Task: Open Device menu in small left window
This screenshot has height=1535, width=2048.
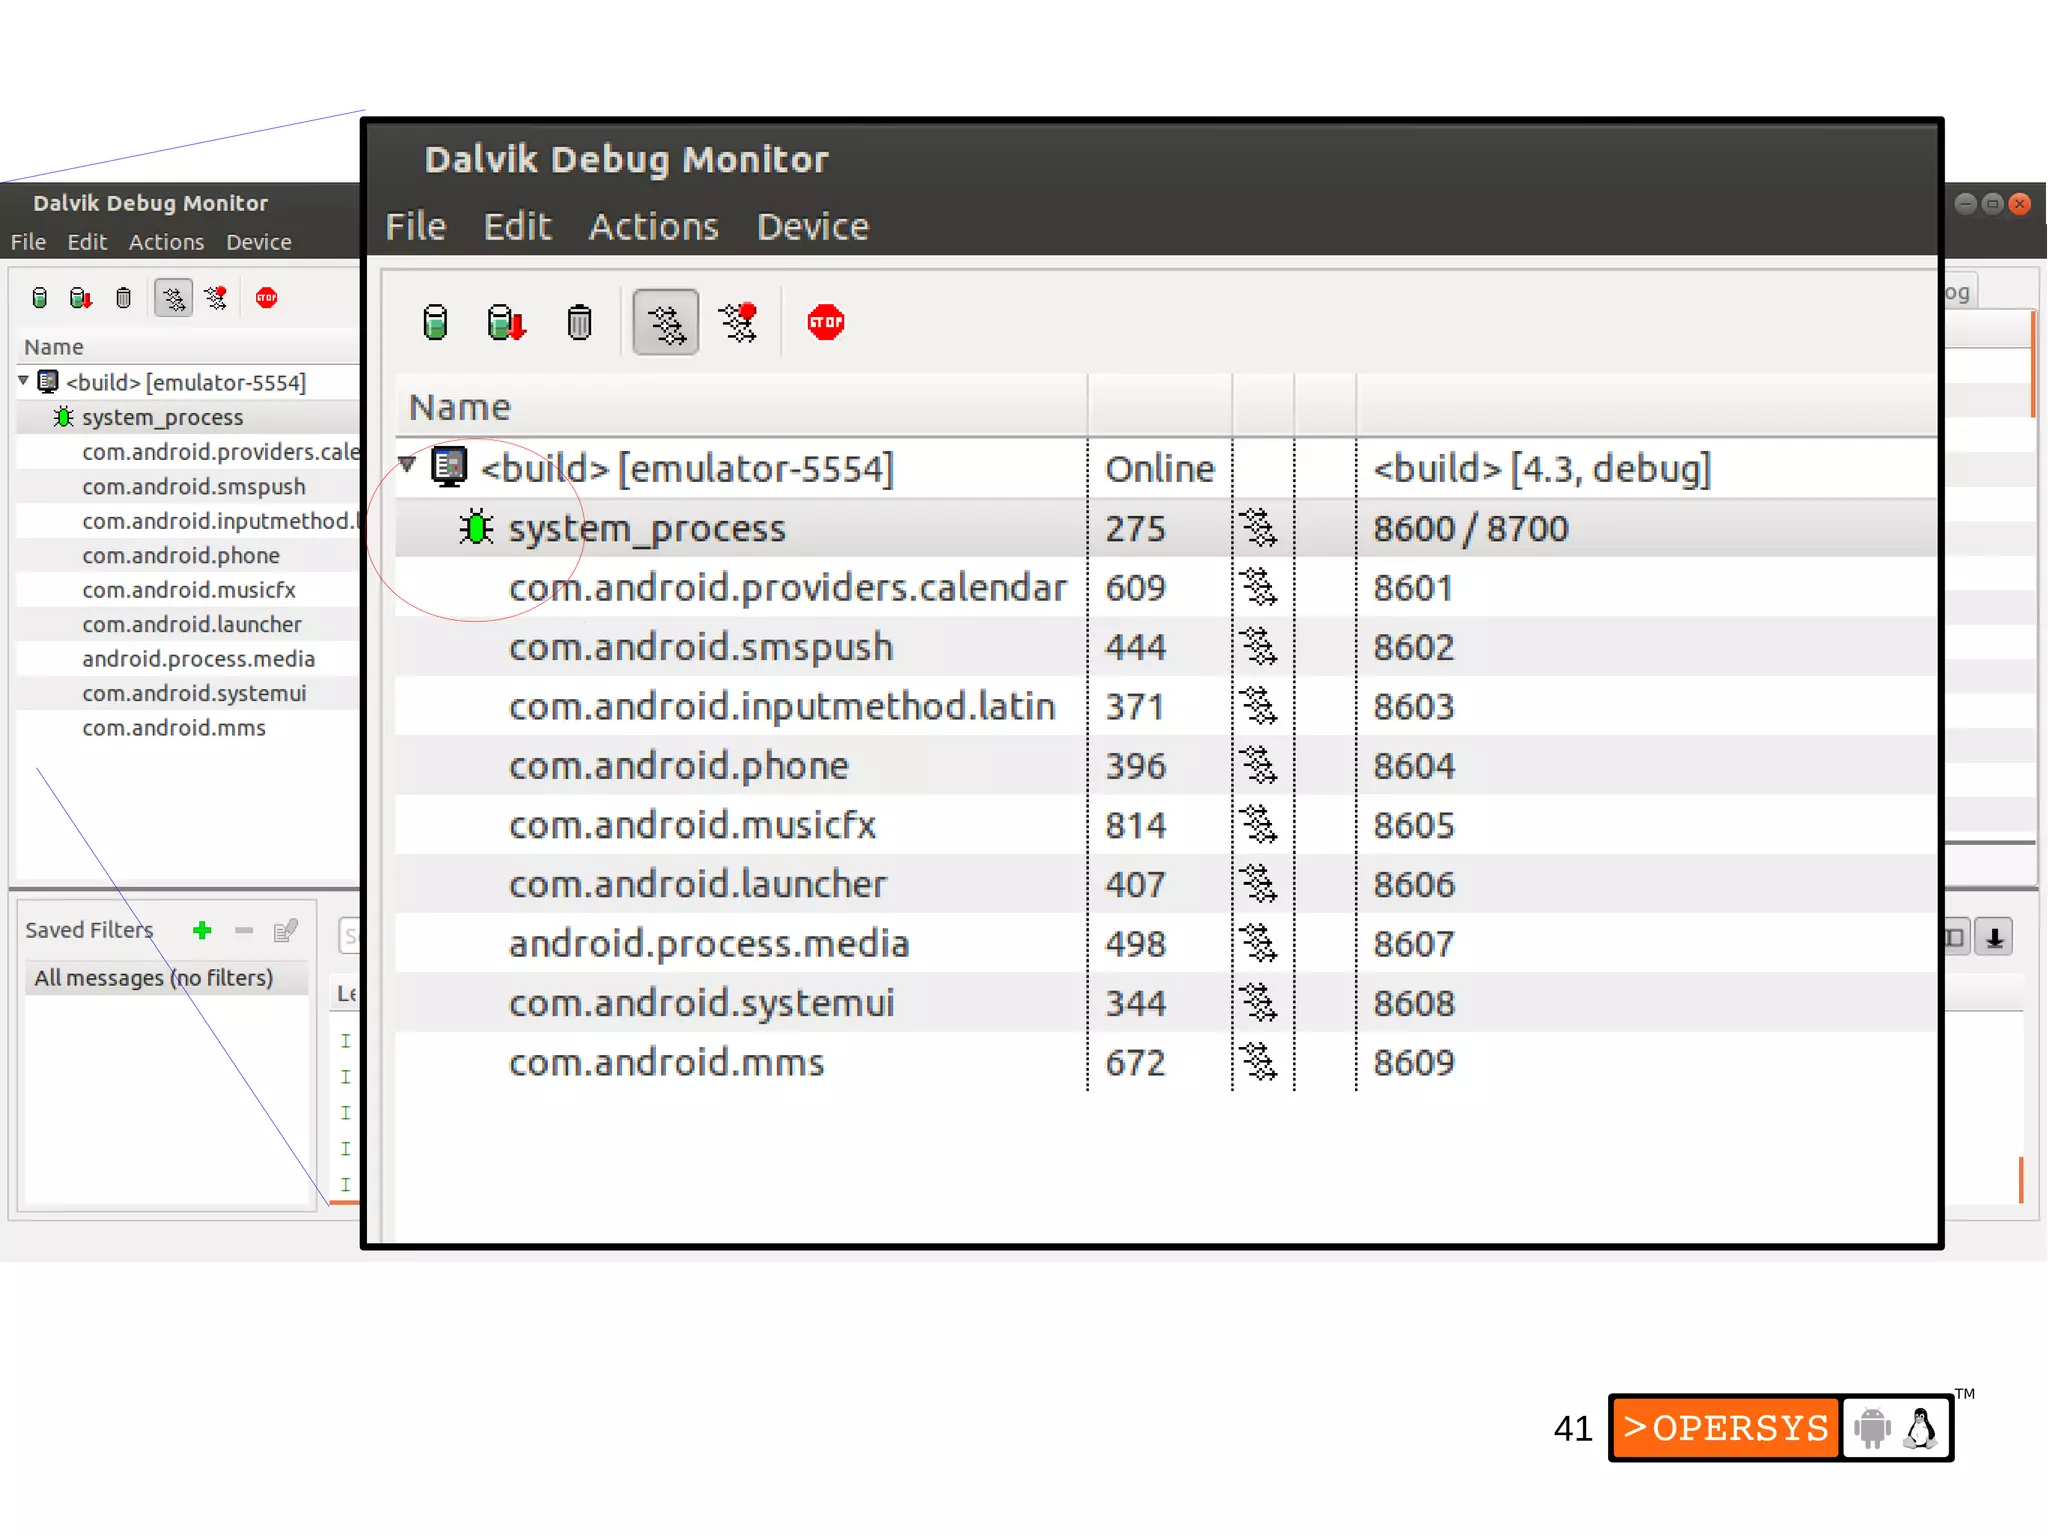Action: (x=258, y=242)
